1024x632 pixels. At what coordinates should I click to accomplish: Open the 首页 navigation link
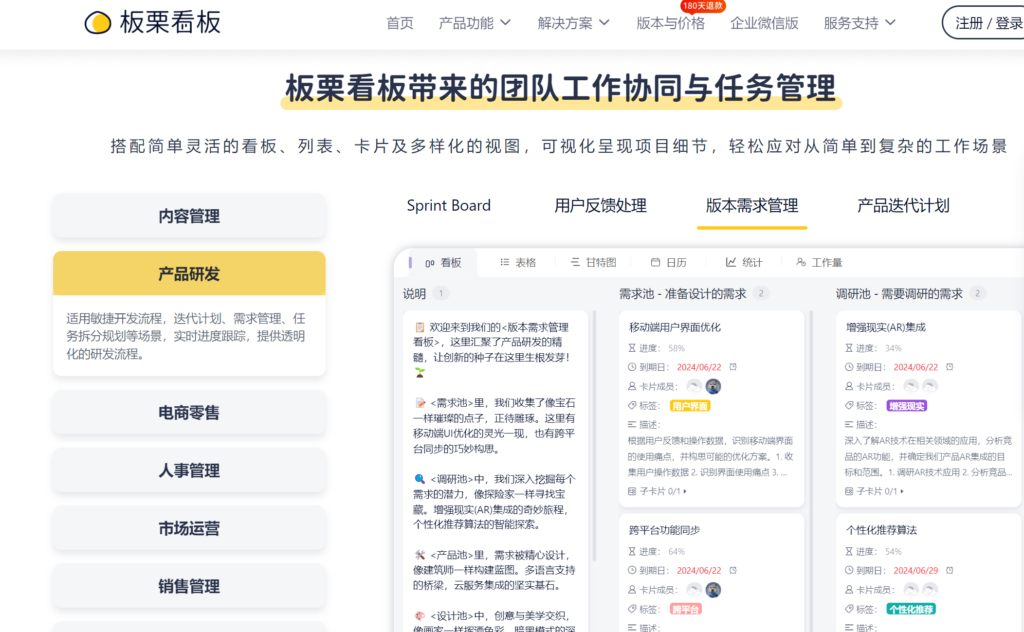399,22
